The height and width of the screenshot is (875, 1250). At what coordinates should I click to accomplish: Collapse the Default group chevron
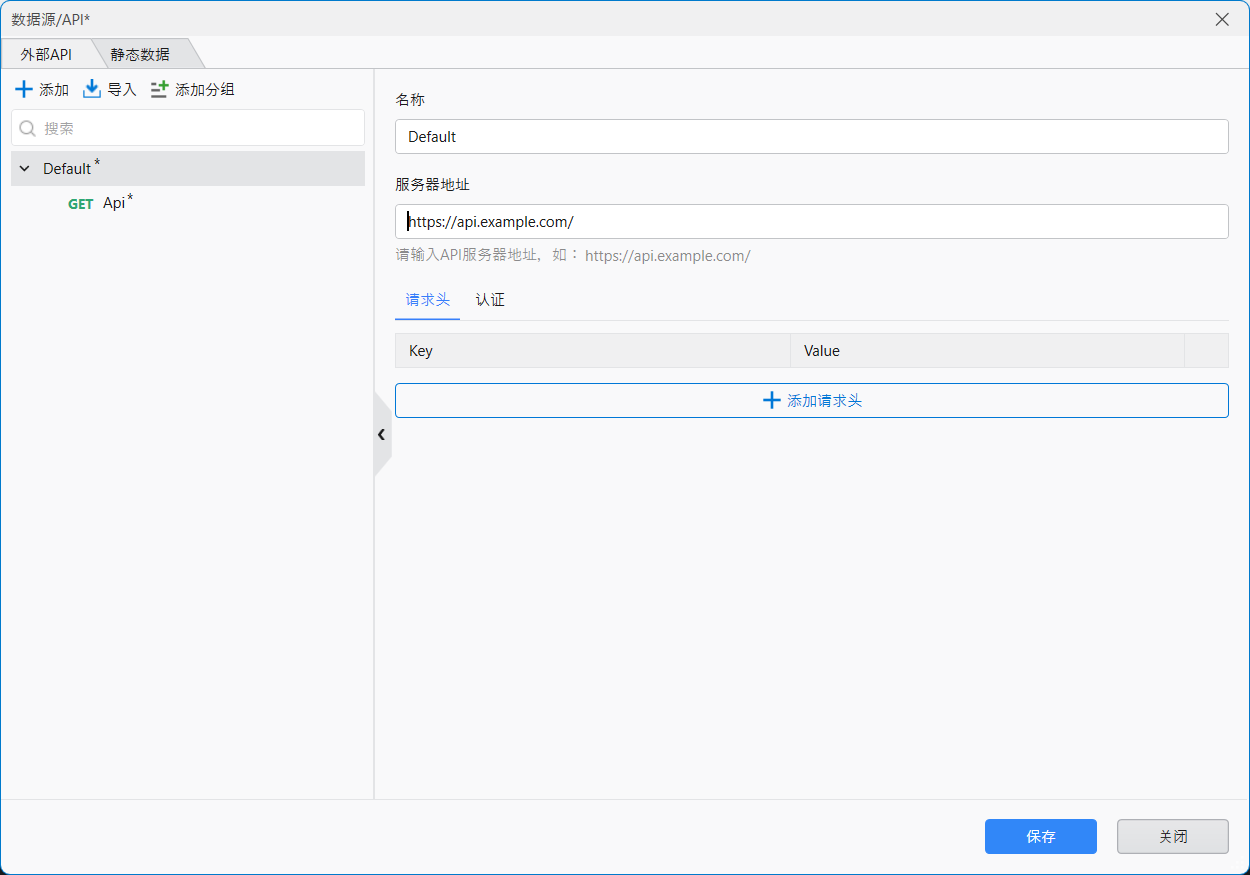tap(25, 169)
